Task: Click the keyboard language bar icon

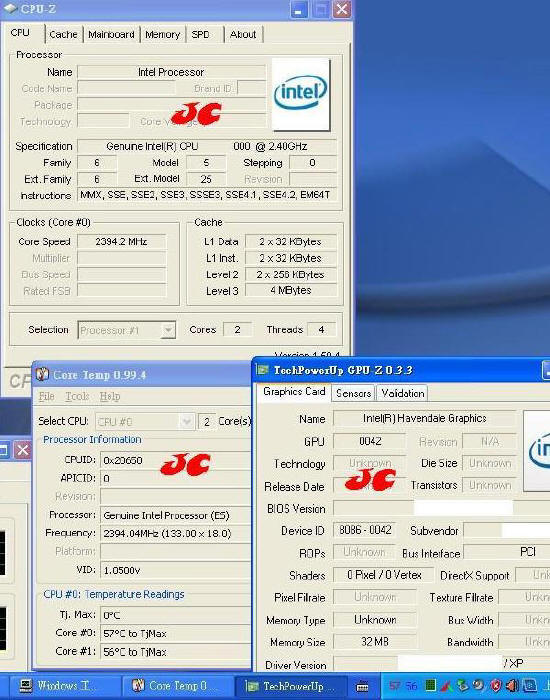Action: pos(362,687)
